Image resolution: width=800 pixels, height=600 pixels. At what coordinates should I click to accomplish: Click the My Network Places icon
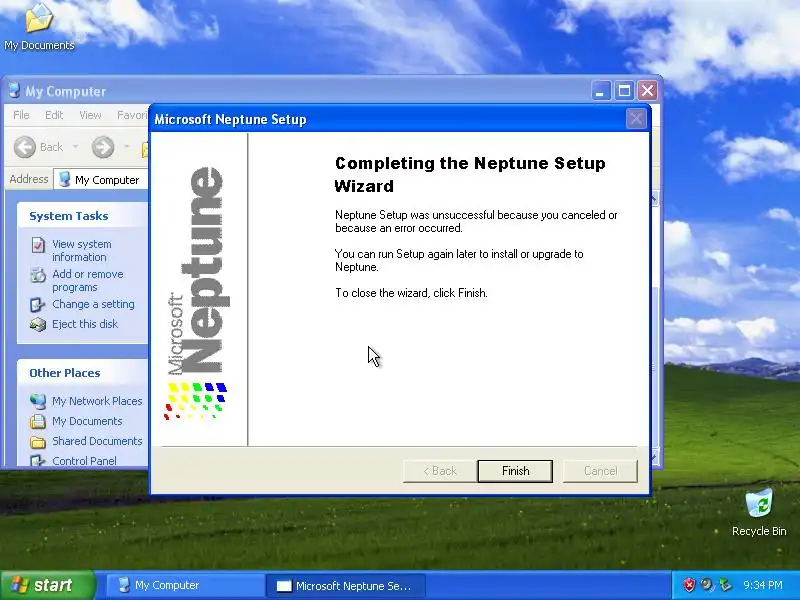point(38,402)
